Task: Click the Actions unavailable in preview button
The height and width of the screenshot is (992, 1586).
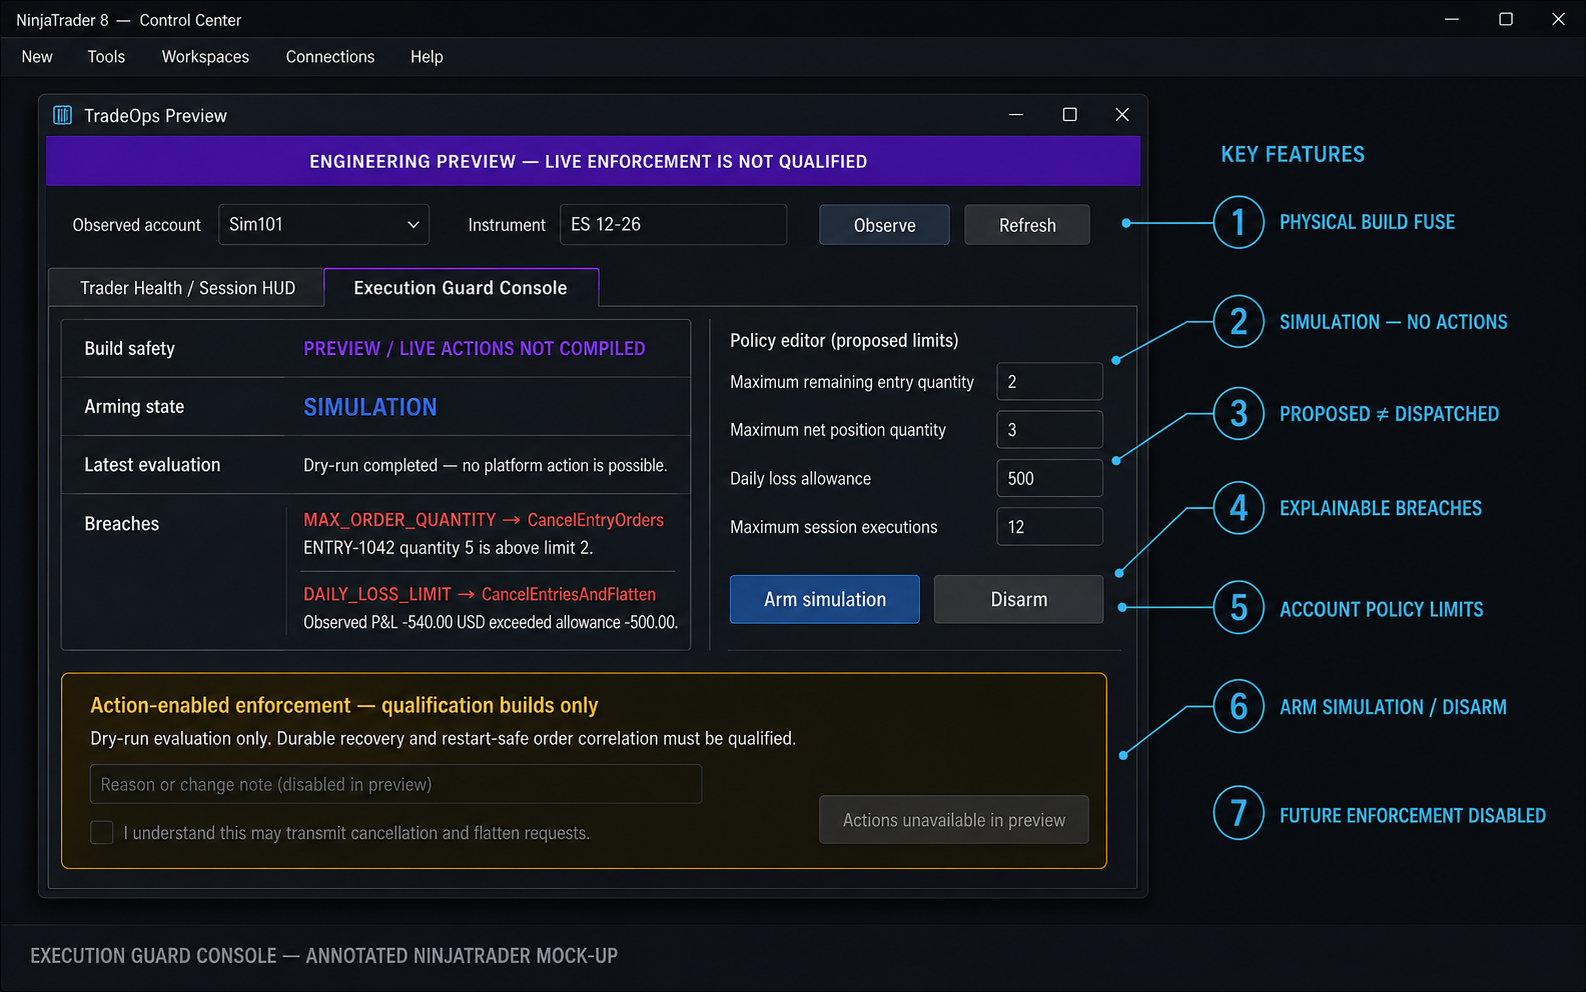Action: point(954,820)
